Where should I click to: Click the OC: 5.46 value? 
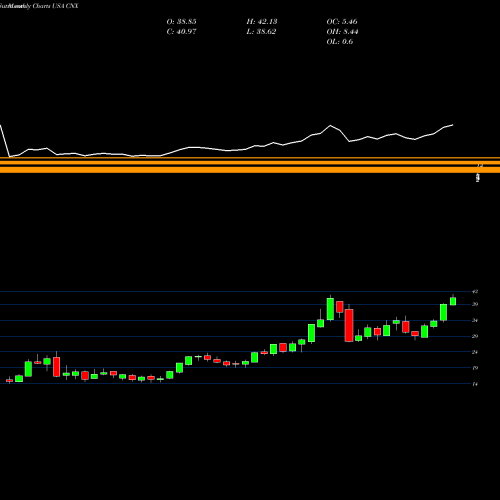342,22
